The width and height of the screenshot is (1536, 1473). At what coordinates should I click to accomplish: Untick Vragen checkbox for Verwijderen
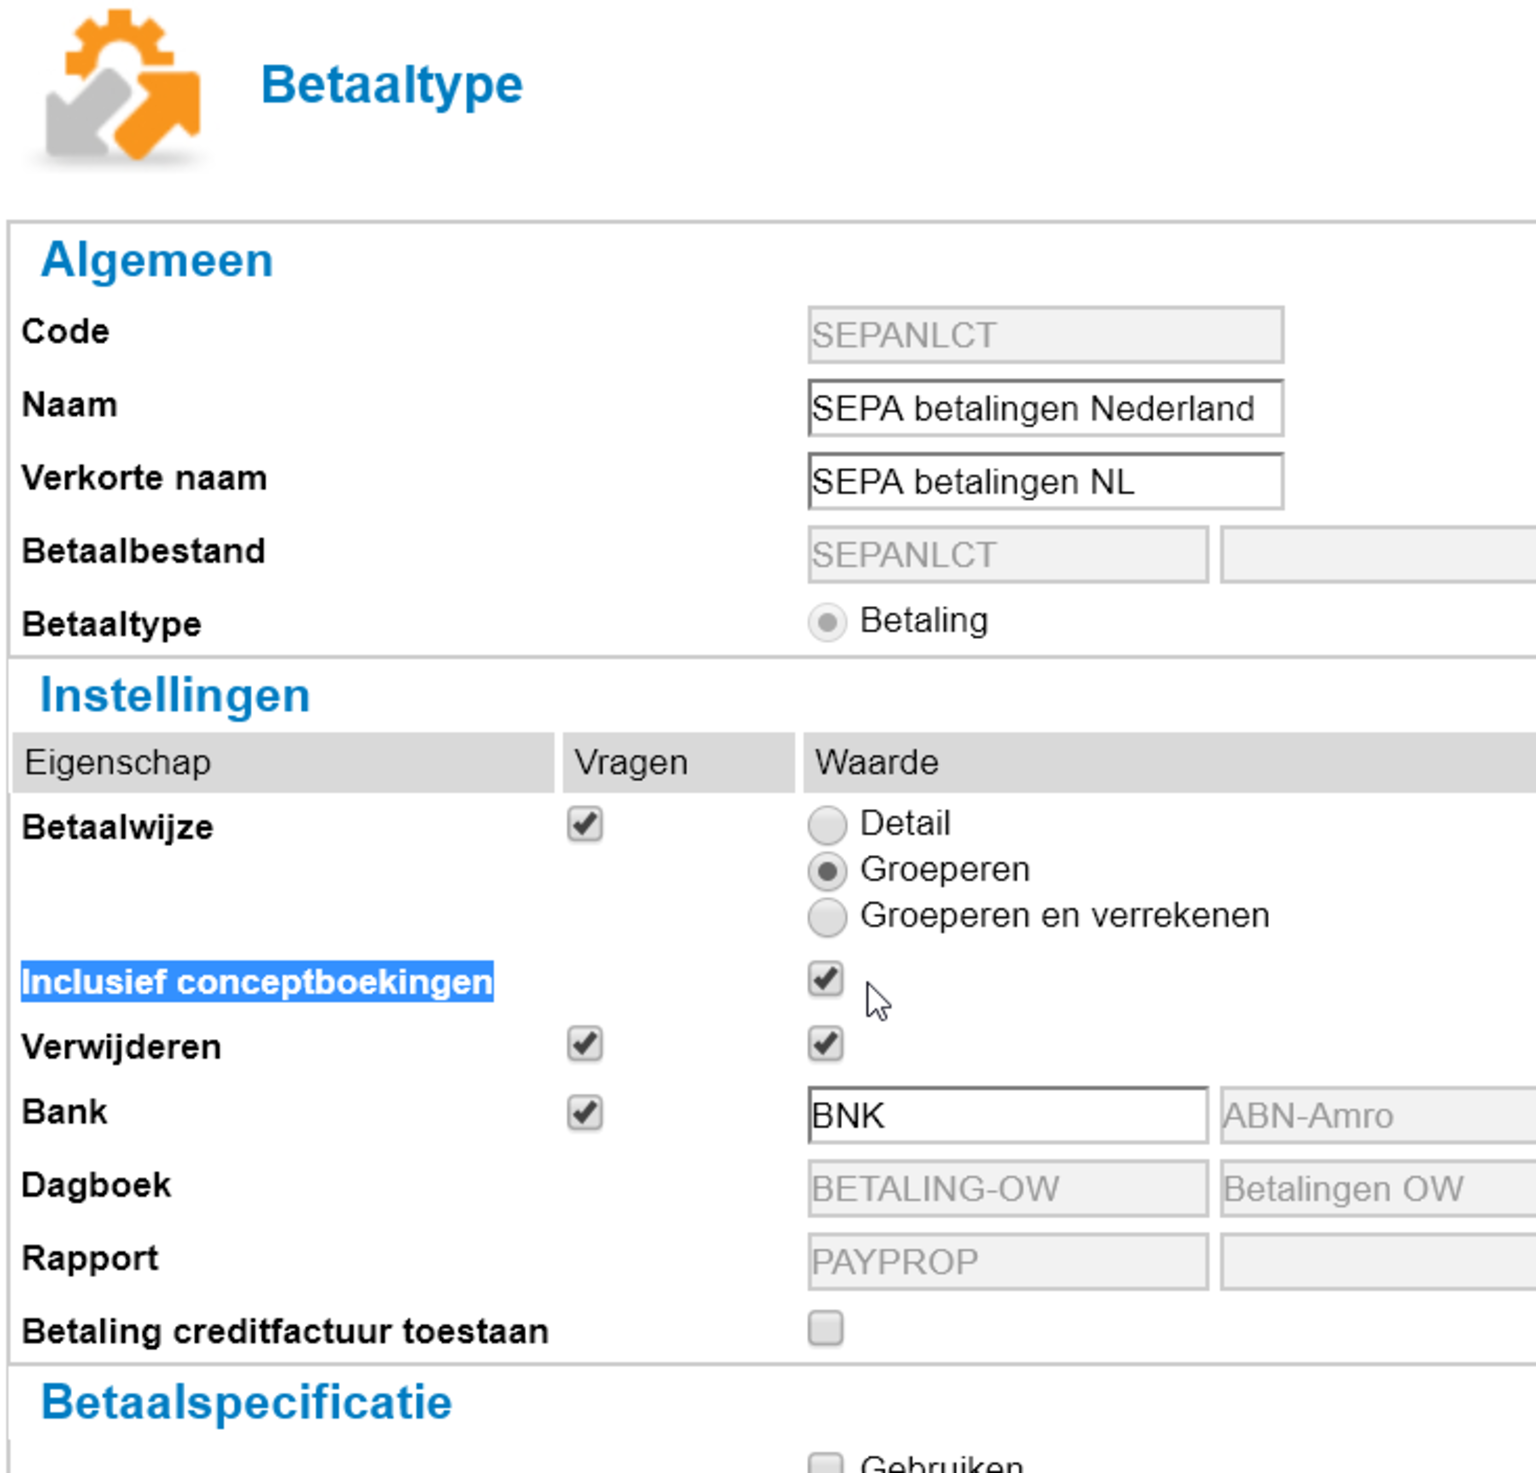click(x=585, y=1045)
